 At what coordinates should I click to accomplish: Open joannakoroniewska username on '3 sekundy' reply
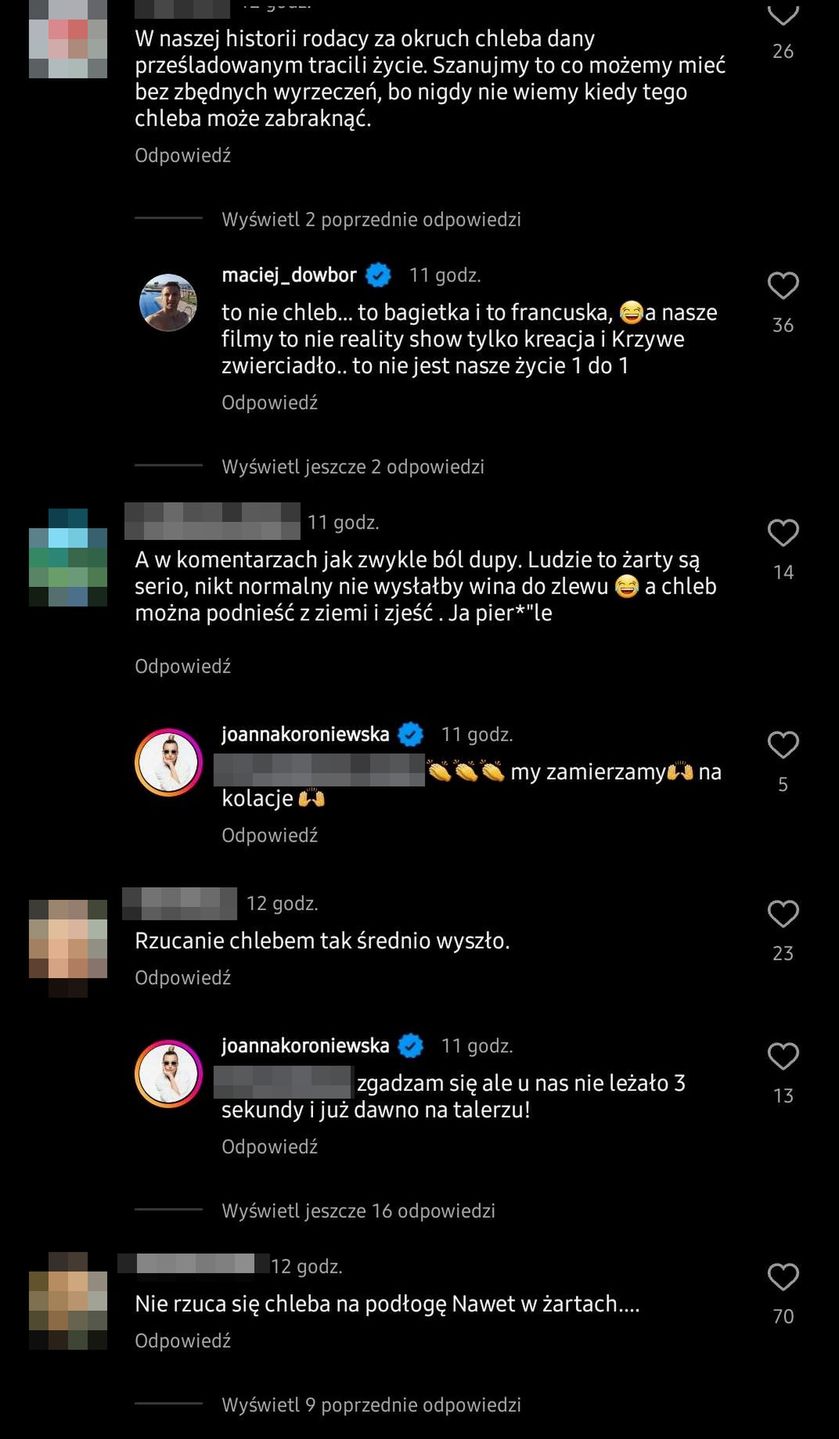pyautogui.click(x=305, y=1046)
